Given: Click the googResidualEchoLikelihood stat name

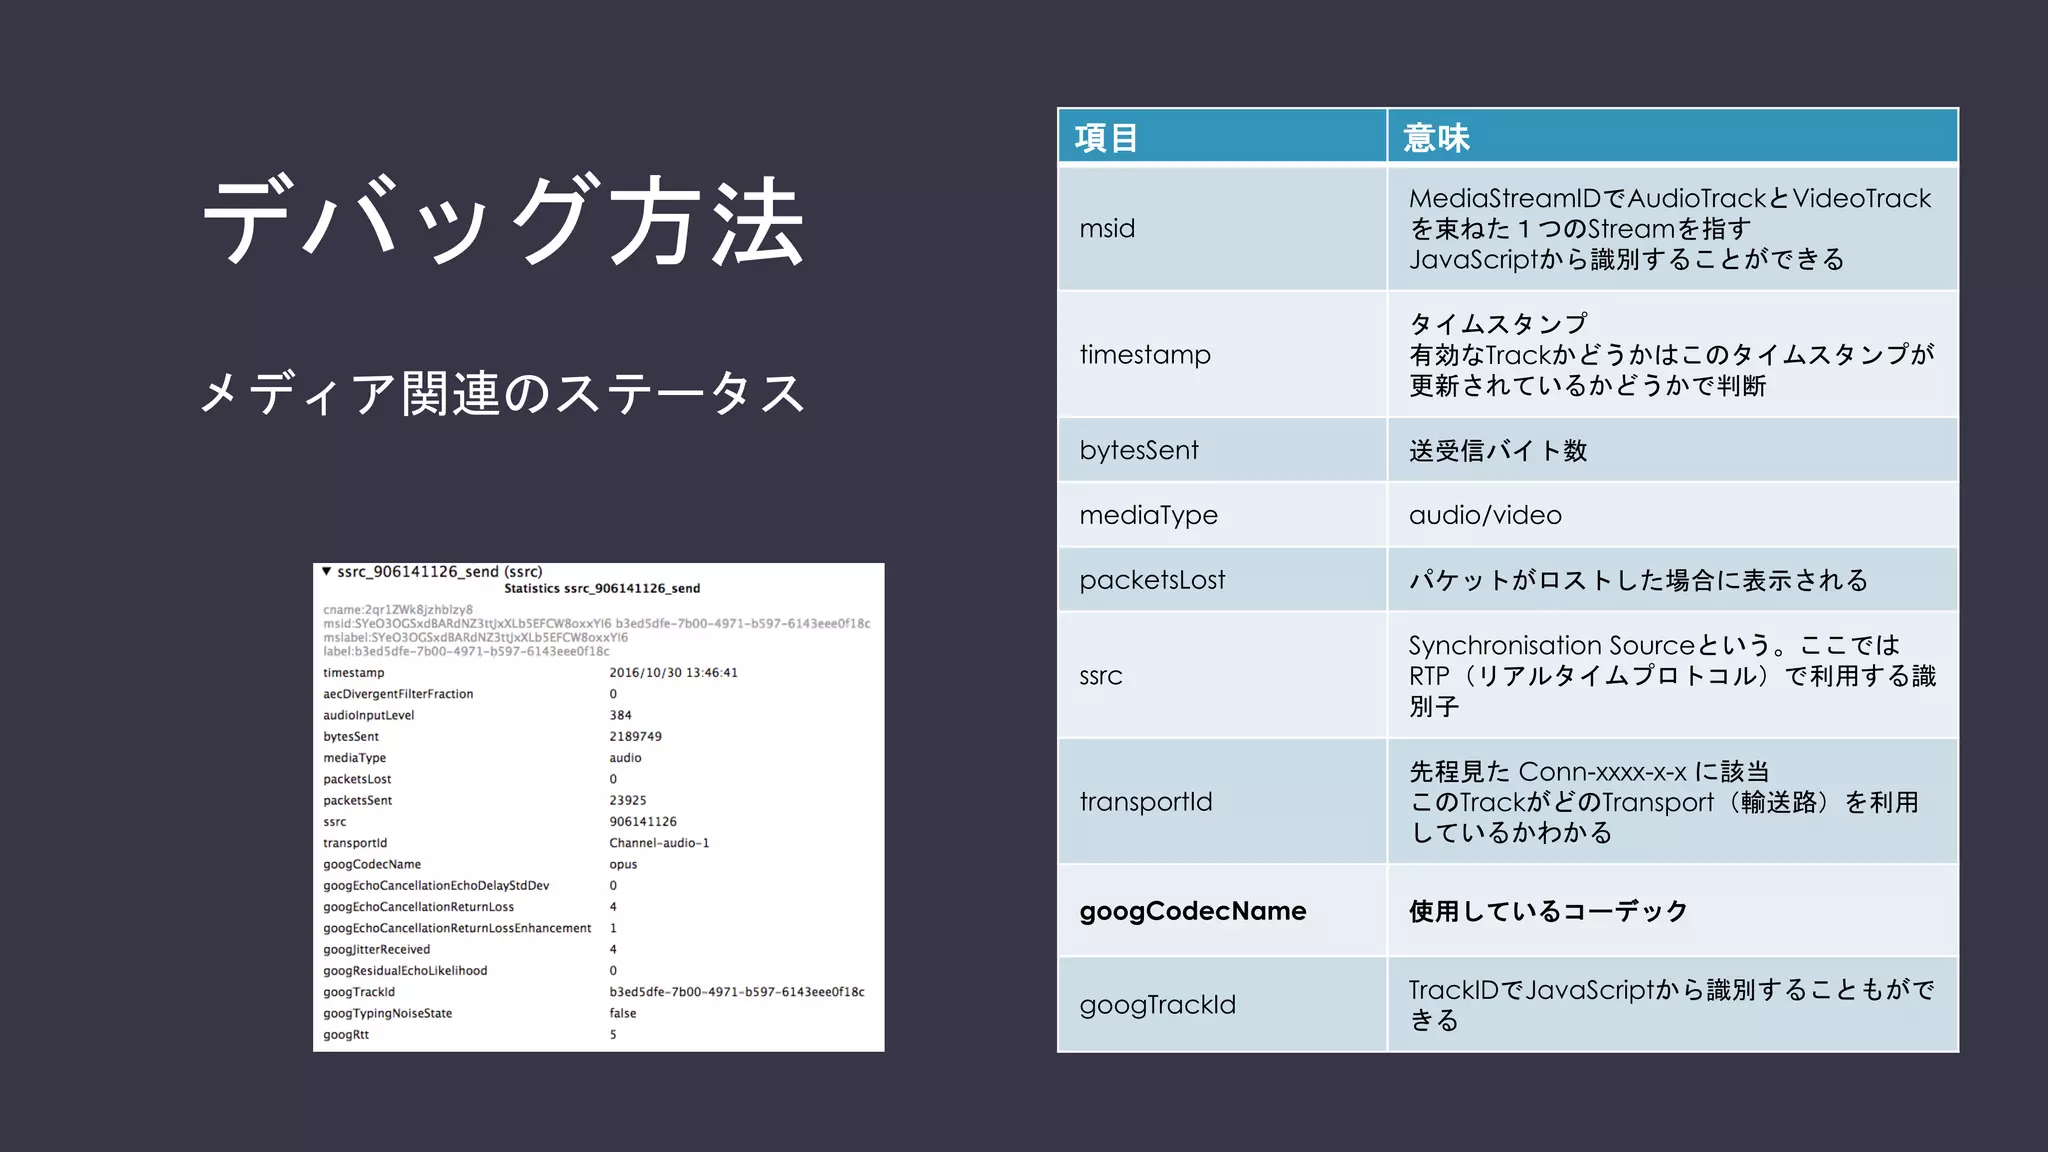Looking at the screenshot, I should point(405,970).
